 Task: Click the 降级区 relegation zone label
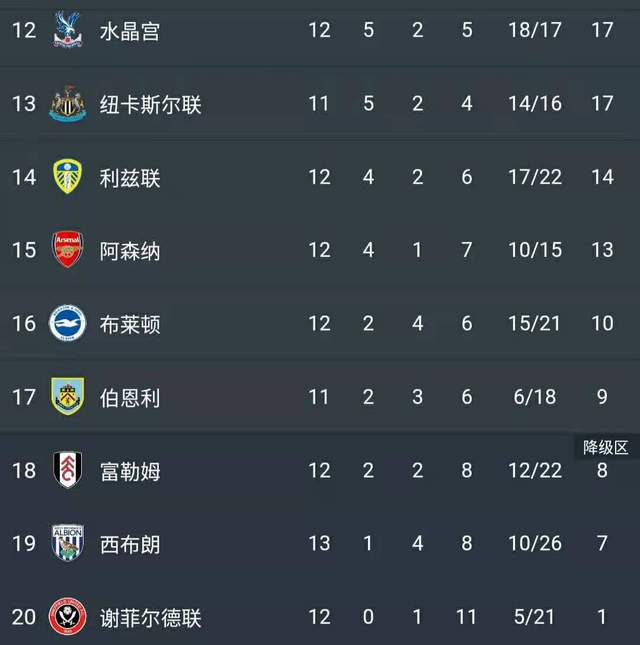605,448
